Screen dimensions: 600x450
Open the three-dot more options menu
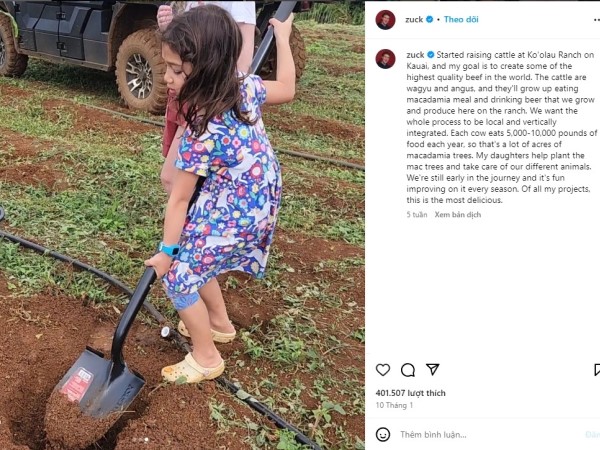click(x=597, y=20)
